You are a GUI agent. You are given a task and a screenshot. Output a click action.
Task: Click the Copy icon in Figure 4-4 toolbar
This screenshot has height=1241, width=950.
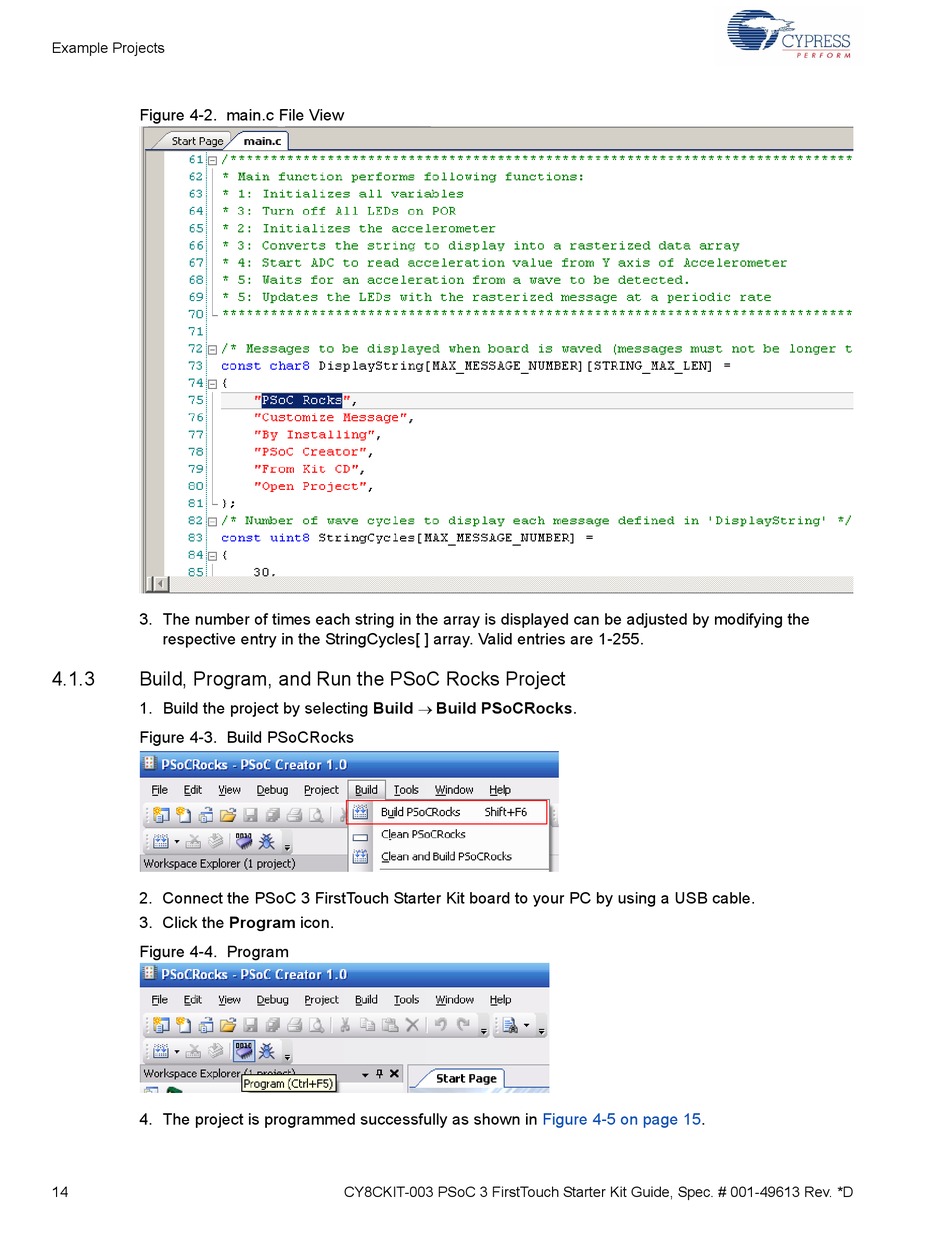coord(367,1024)
